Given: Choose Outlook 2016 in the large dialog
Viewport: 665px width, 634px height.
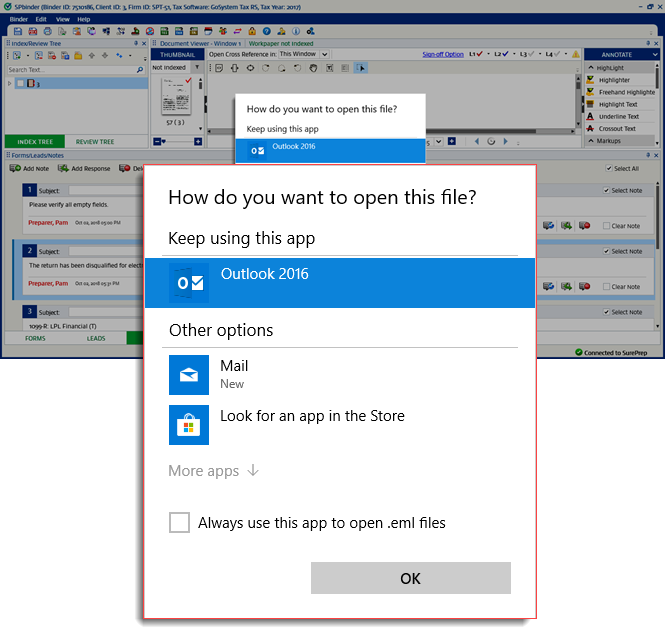Looking at the screenshot, I should (x=340, y=283).
